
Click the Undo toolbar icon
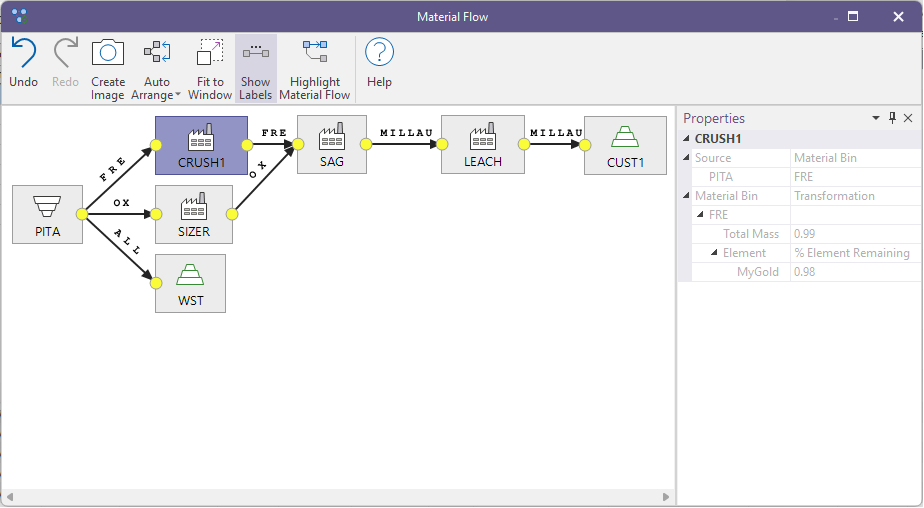[x=24, y=53]
